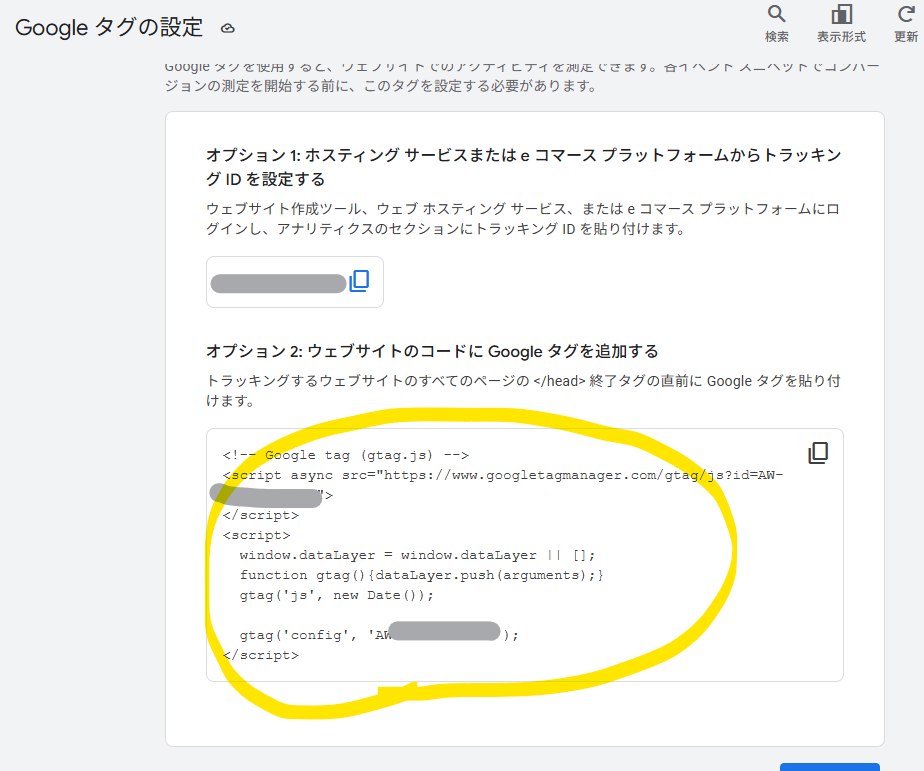Click the cloud status icon beside the page title
This screenshot has height=771, width=924.
(227, 28)
